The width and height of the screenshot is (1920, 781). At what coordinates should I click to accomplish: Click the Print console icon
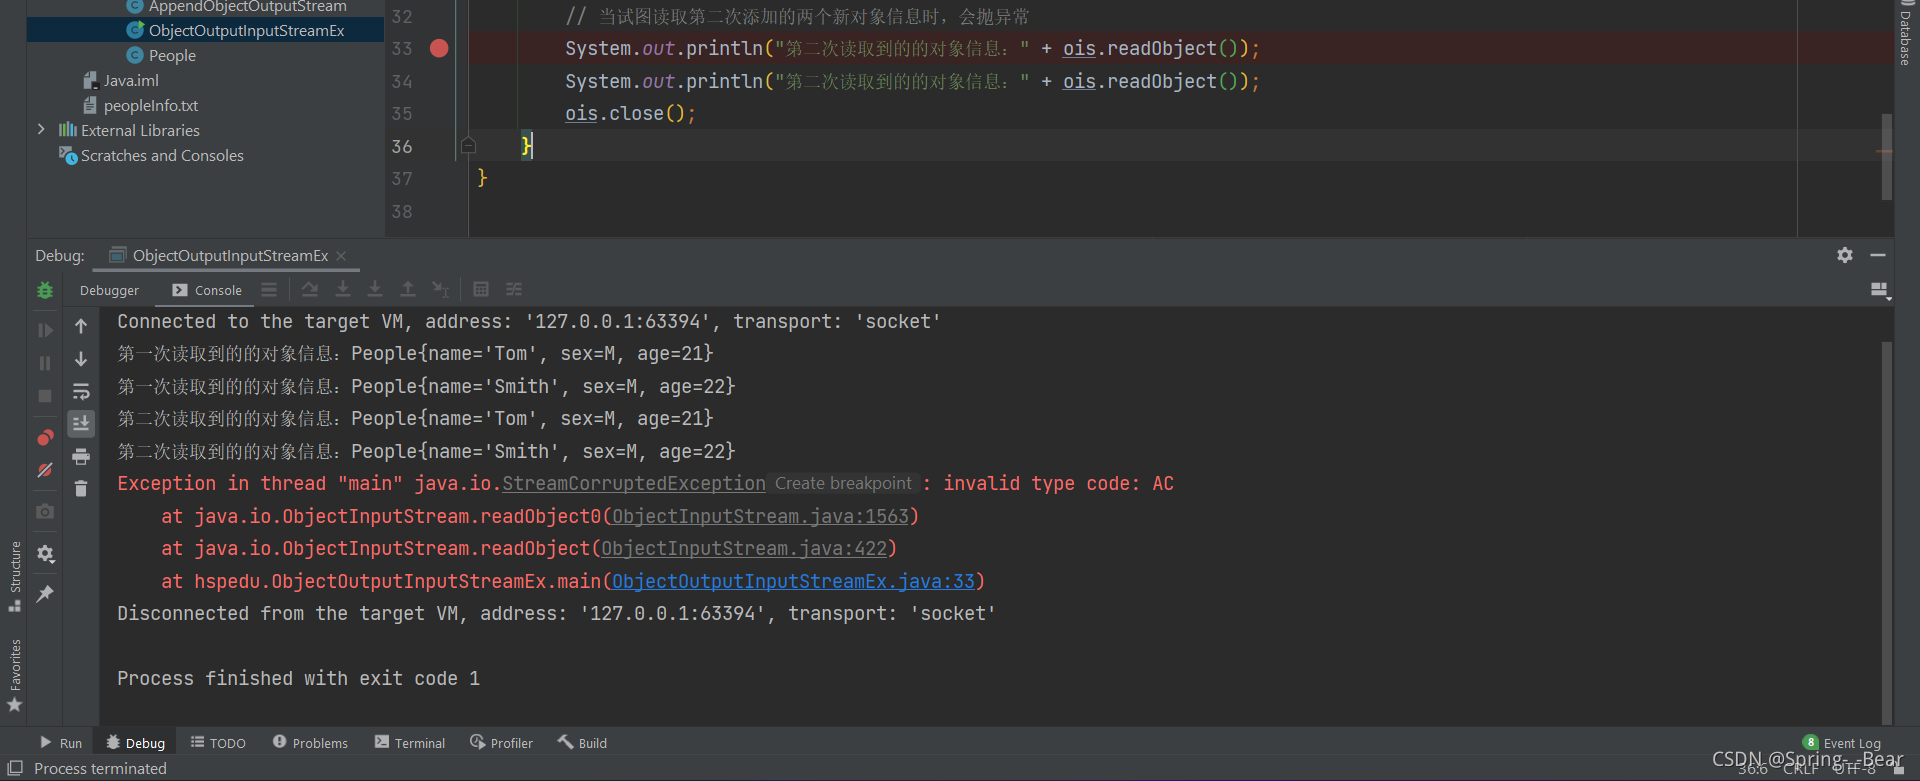81,457
